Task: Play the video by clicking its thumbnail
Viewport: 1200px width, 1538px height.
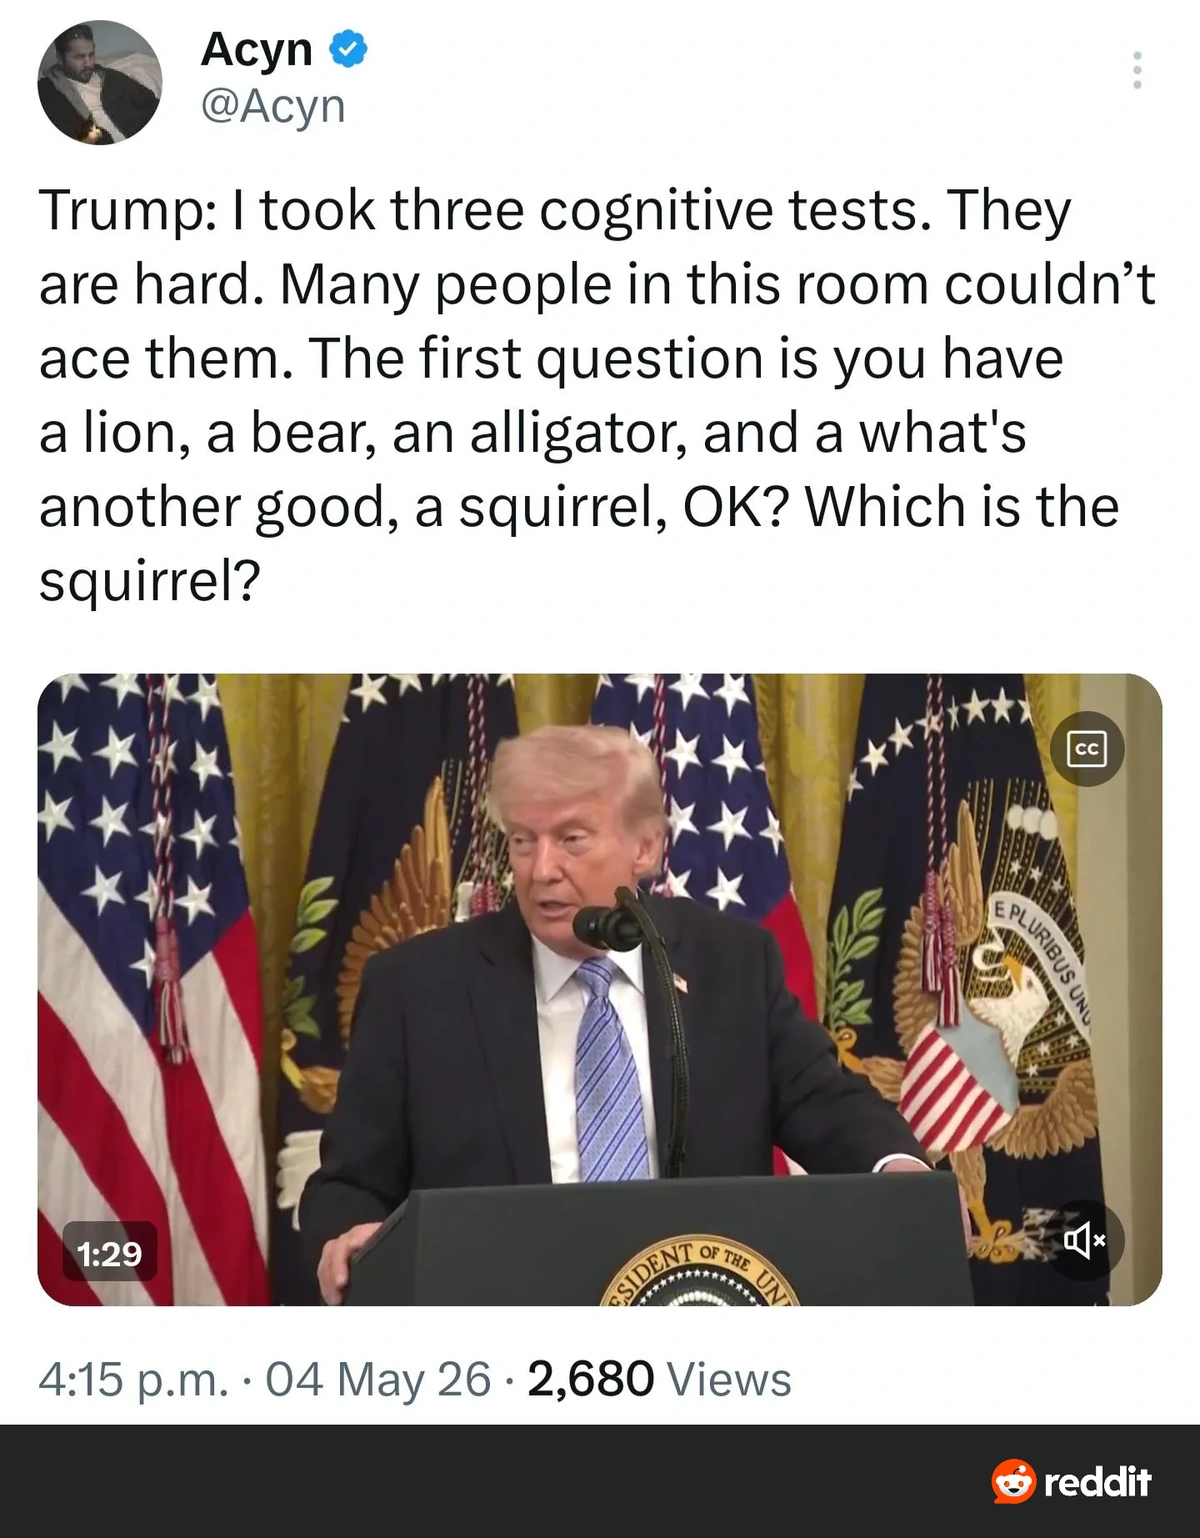Action: tap(600, 989)
